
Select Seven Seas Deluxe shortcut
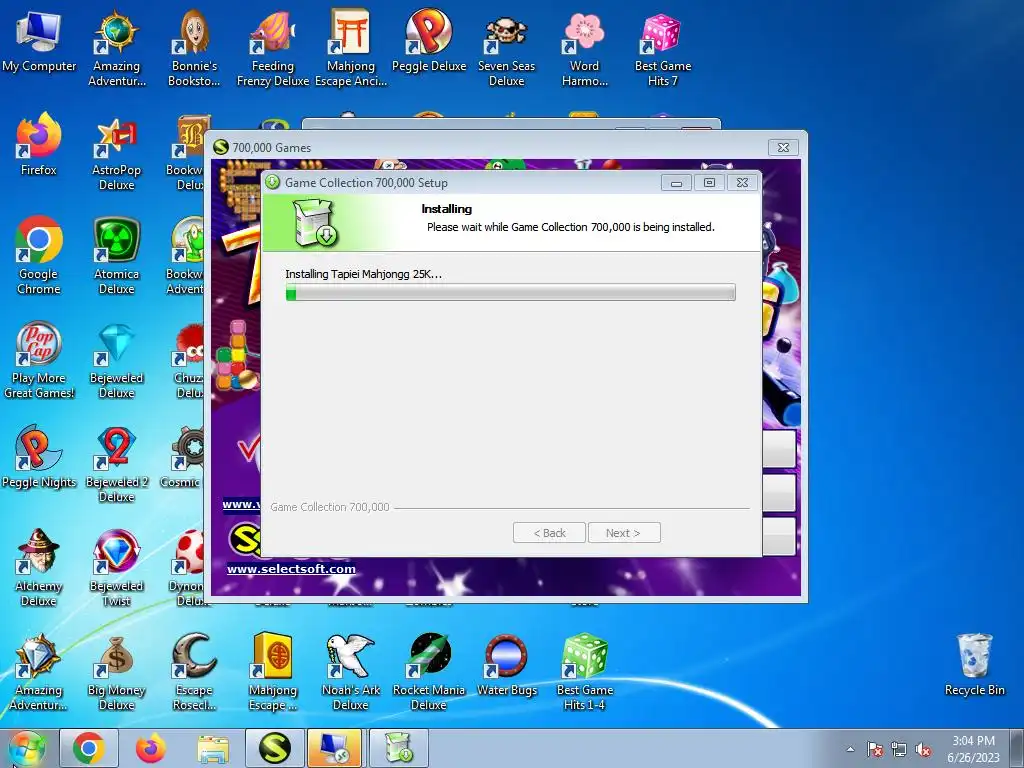506,49
